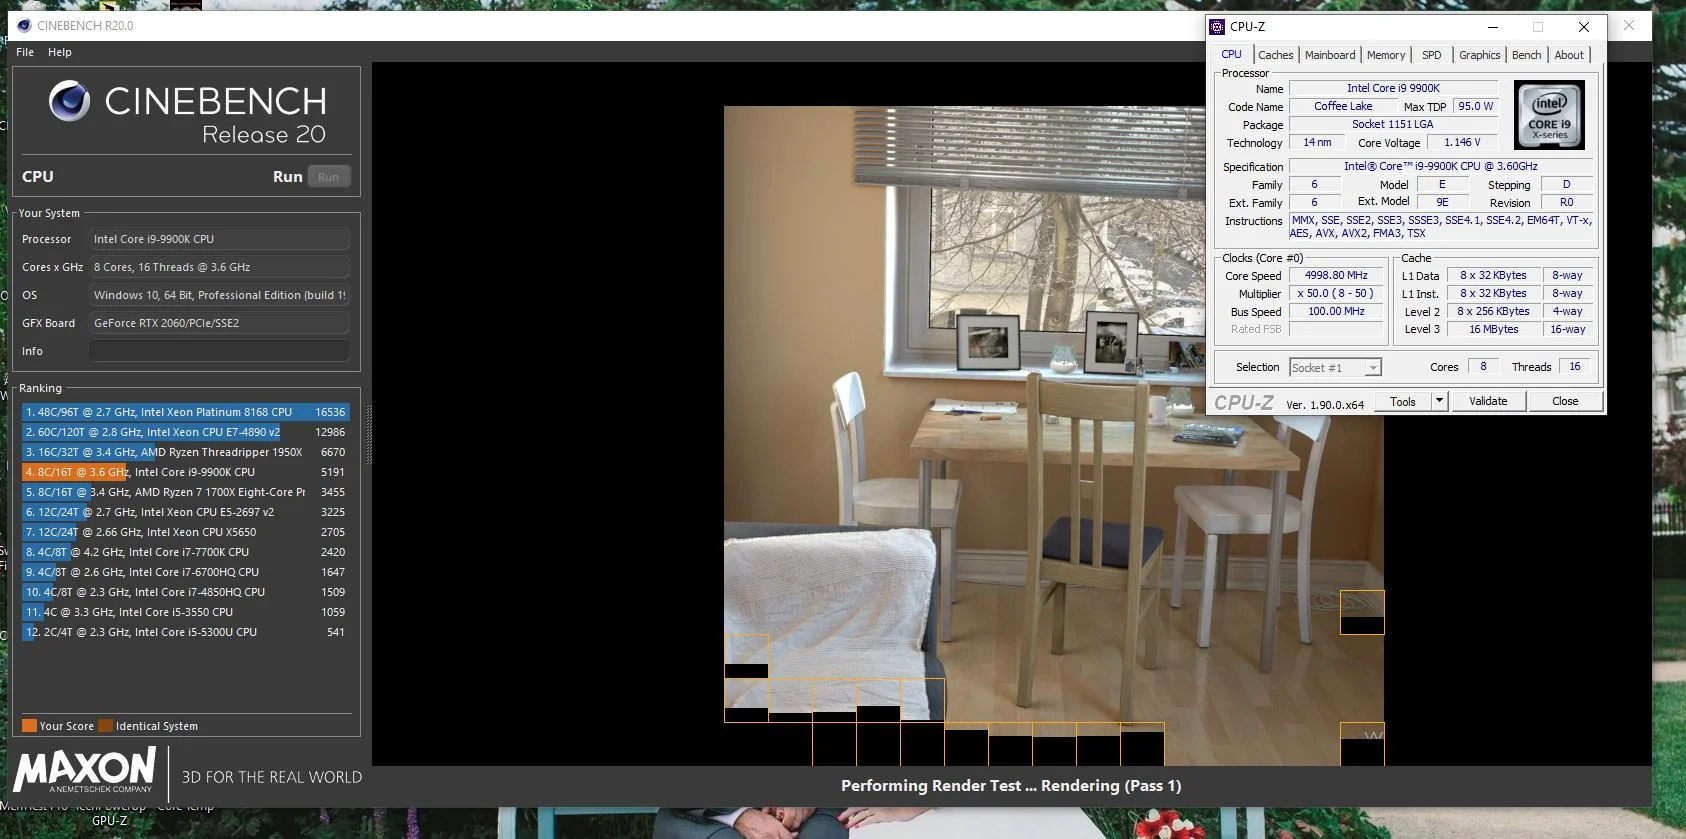
Task: Select the Core i7-6700HQ ranking row
Action: [185, 572]
